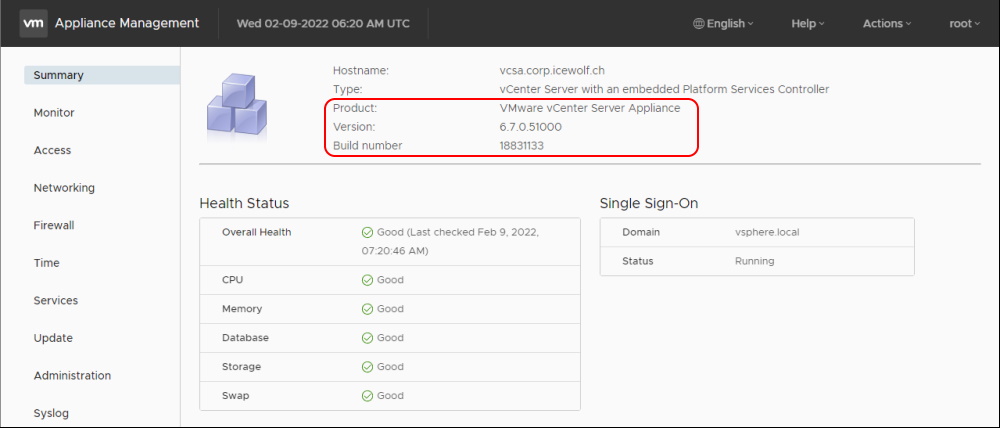The height and width of the screenshot is (428, 1000).
Task: Click the CPU row label
Action: coord(232,280)
